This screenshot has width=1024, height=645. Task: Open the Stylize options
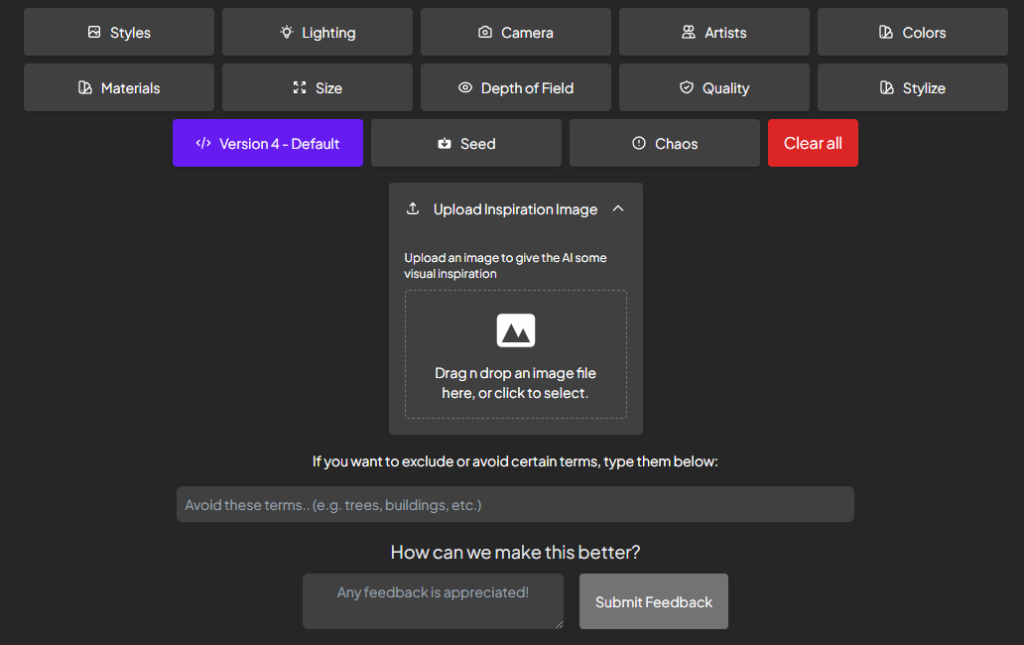coord(913,87)
